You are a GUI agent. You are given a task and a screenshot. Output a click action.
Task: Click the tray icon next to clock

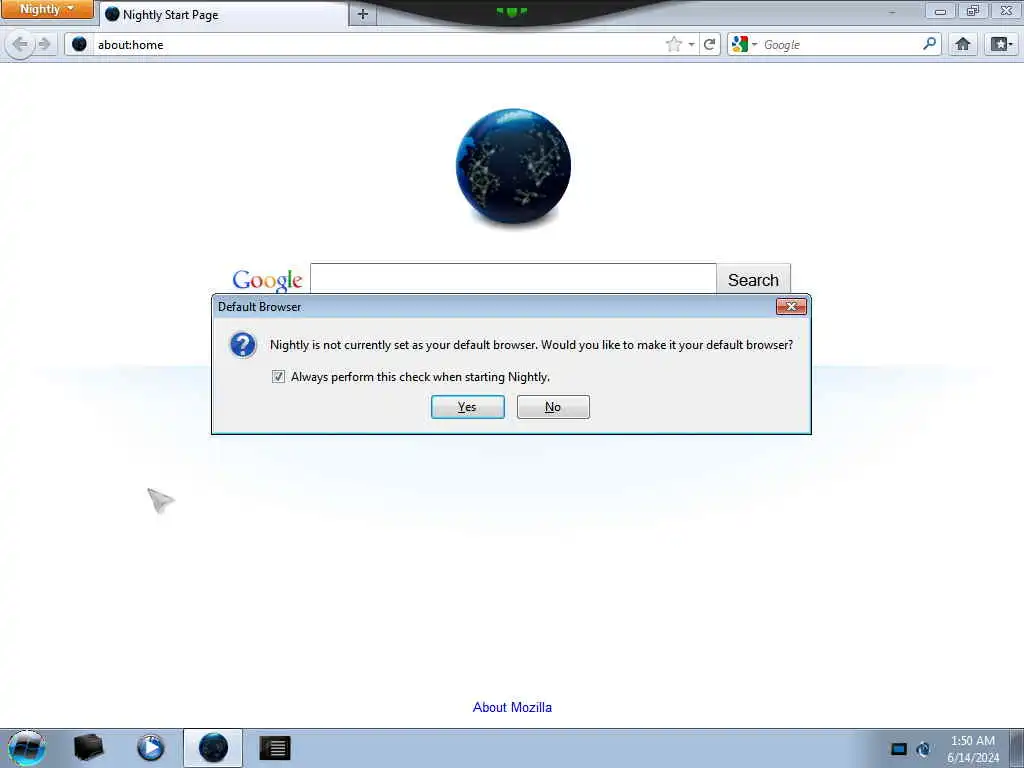point(923,749)
